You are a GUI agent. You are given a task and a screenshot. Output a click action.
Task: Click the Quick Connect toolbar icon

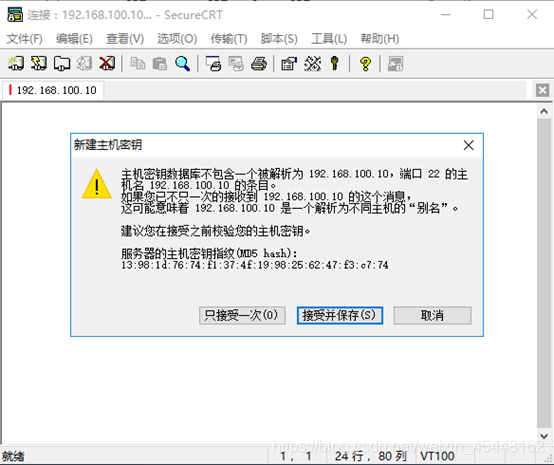tap(39, 64)
